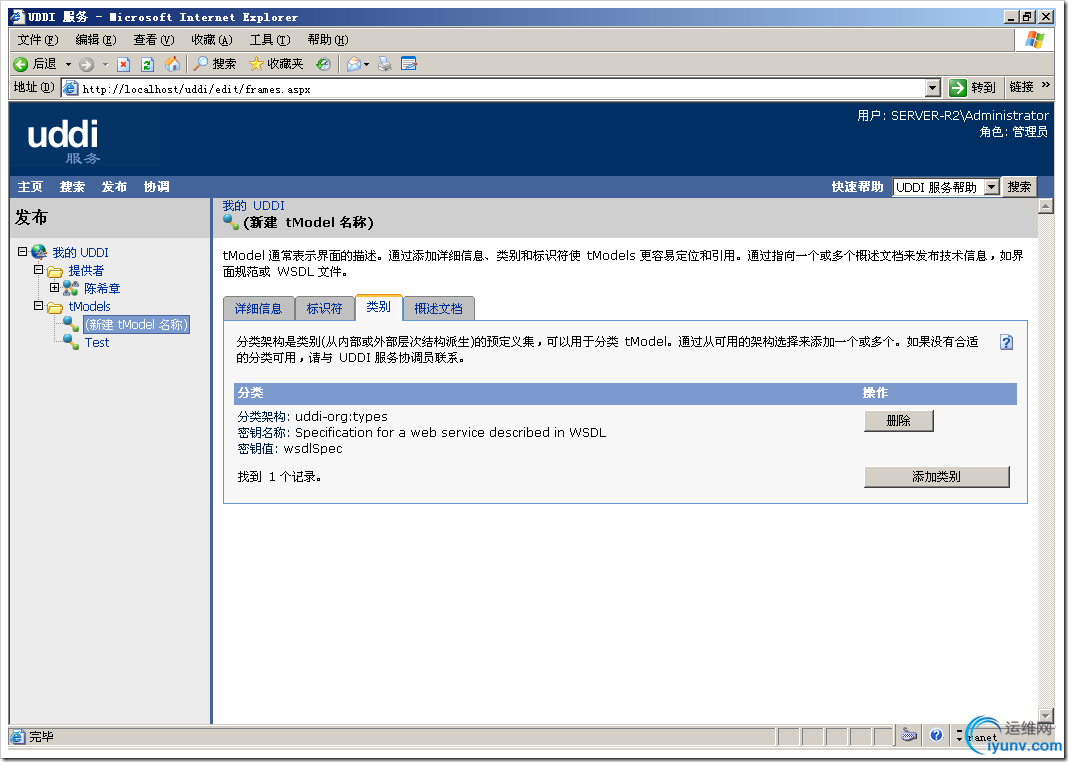
Task: Open the 查看(V) menu
Action: click(x=154, y=39)
